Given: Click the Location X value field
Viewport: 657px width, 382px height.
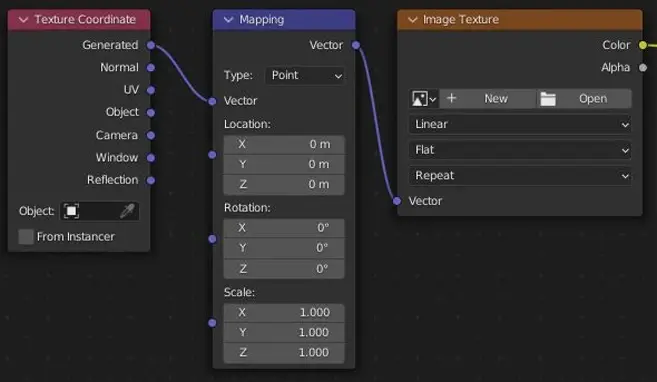Looking at the screenshot, I should [284, 145].
